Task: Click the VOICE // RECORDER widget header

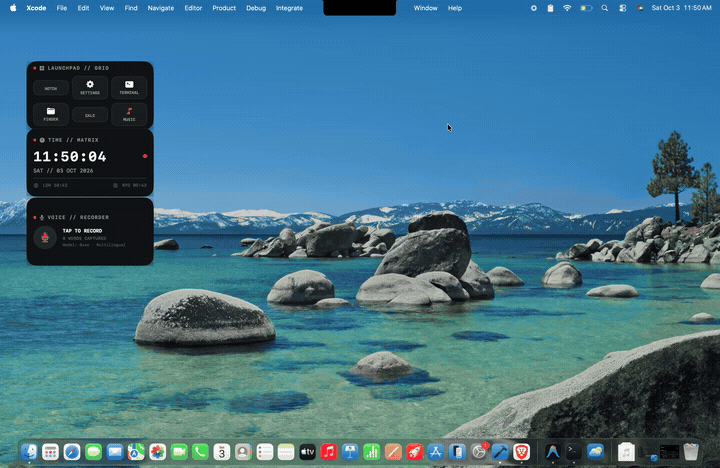Action: 78,217
